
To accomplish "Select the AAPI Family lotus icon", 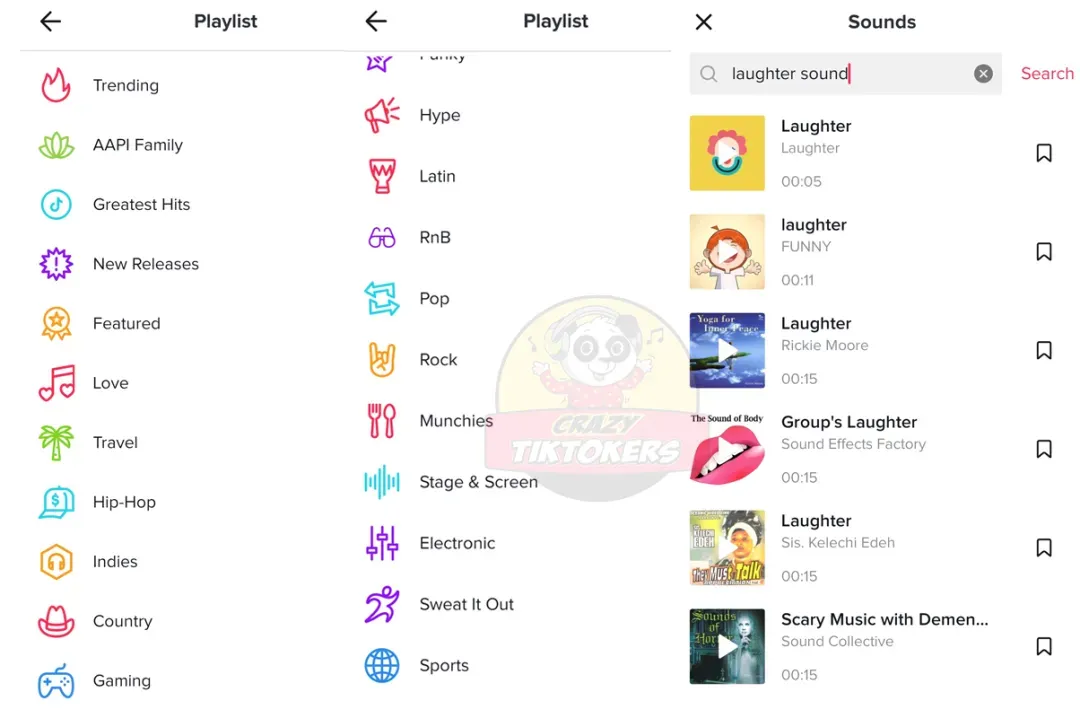I will 56,145.
